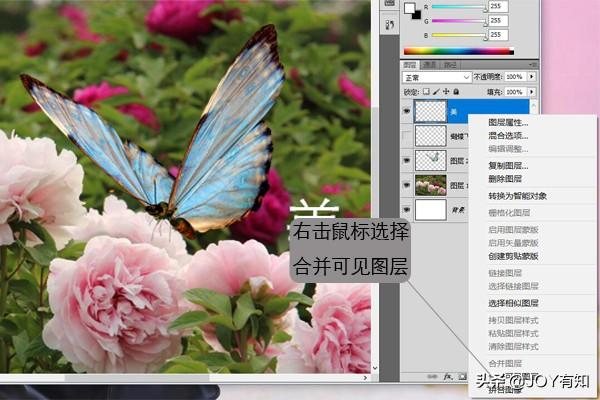The width and height of the screenshot is (600, 400).
Task: Click the butterfly thumbnail of 图层 2
Action: coord(431,160)
